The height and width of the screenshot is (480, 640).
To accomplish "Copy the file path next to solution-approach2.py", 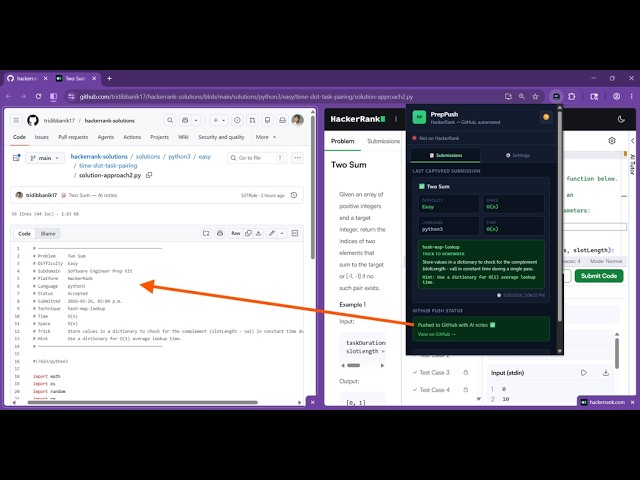I will 149,175.
